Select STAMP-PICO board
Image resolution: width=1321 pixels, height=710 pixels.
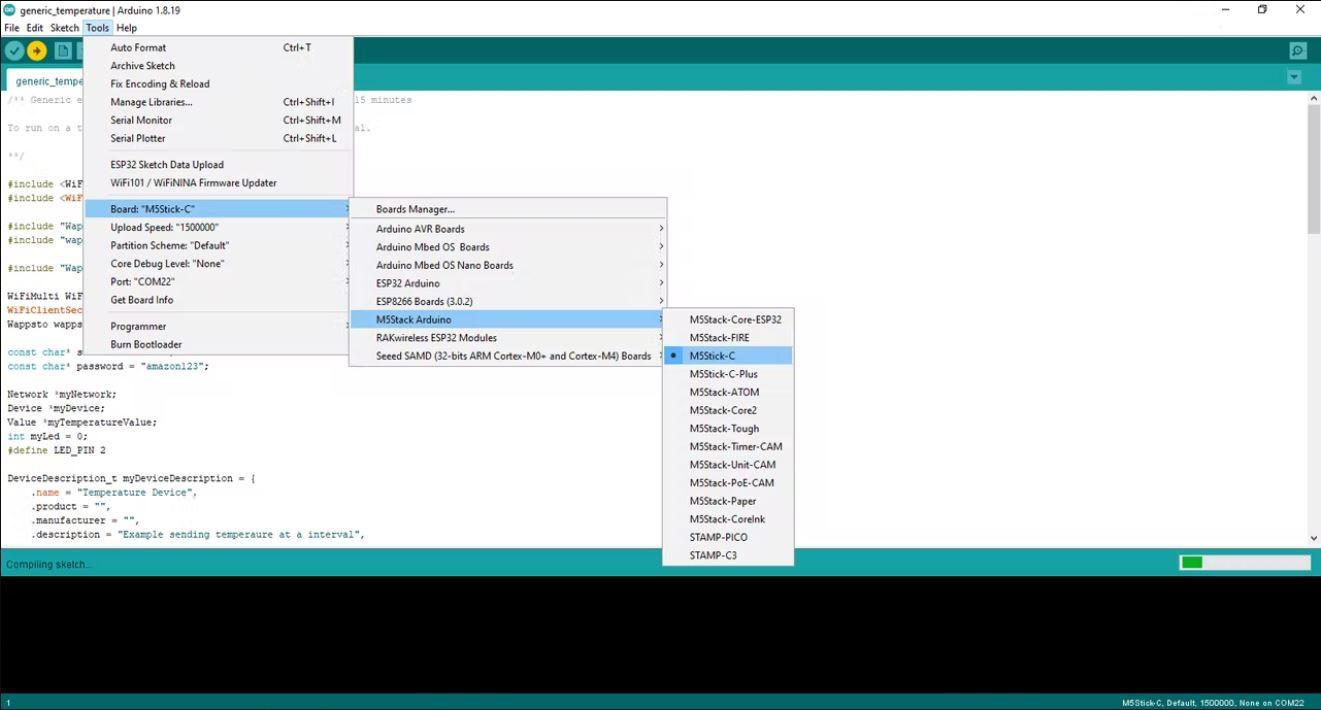[728, 537]
